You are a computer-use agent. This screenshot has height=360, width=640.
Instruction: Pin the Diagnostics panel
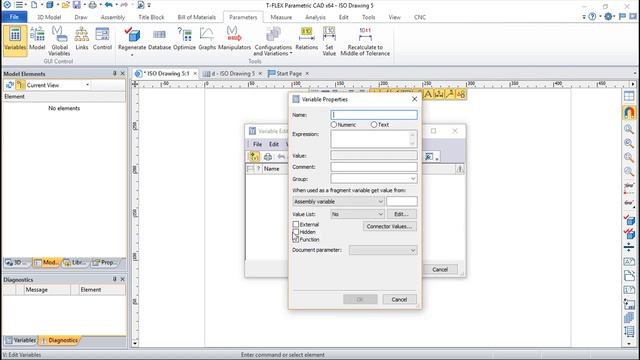115,279
